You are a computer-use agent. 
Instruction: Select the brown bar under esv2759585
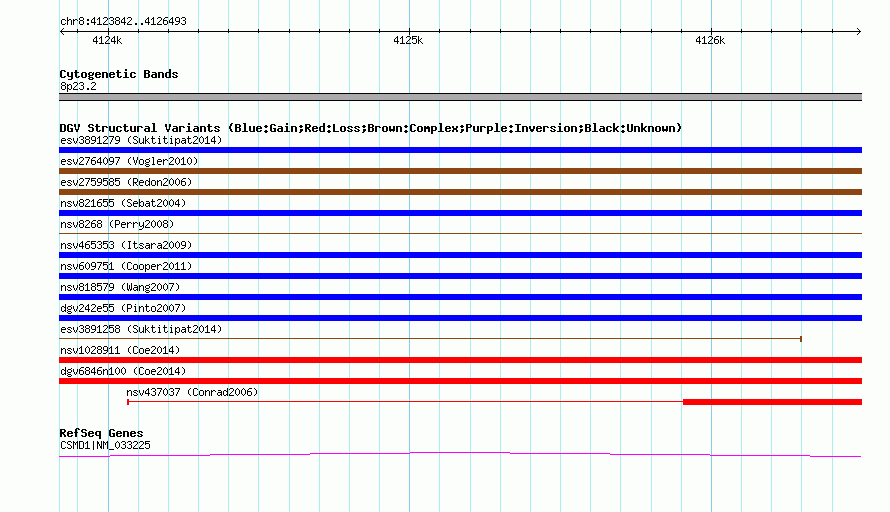[460, 192]
